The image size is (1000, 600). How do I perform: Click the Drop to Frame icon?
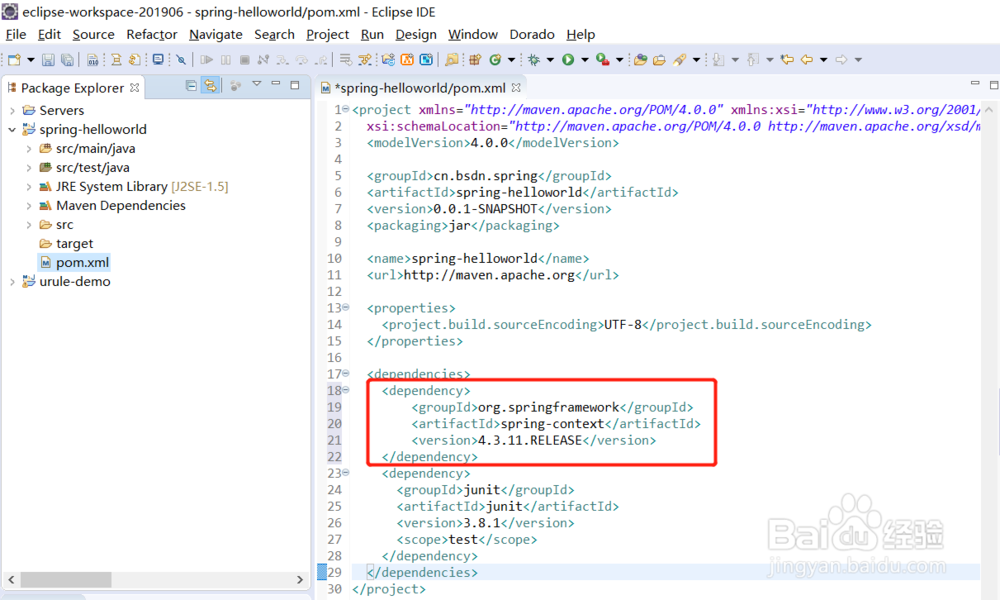[x=345, y=60]
